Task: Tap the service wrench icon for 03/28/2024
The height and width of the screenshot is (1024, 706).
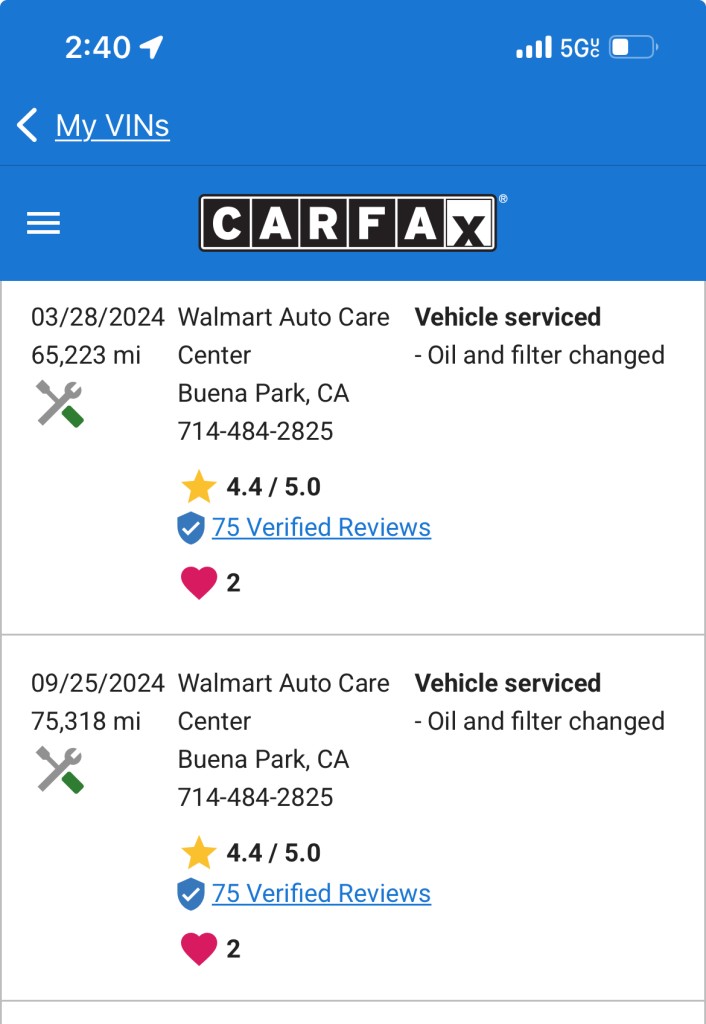Action: [x=59, y=404]
